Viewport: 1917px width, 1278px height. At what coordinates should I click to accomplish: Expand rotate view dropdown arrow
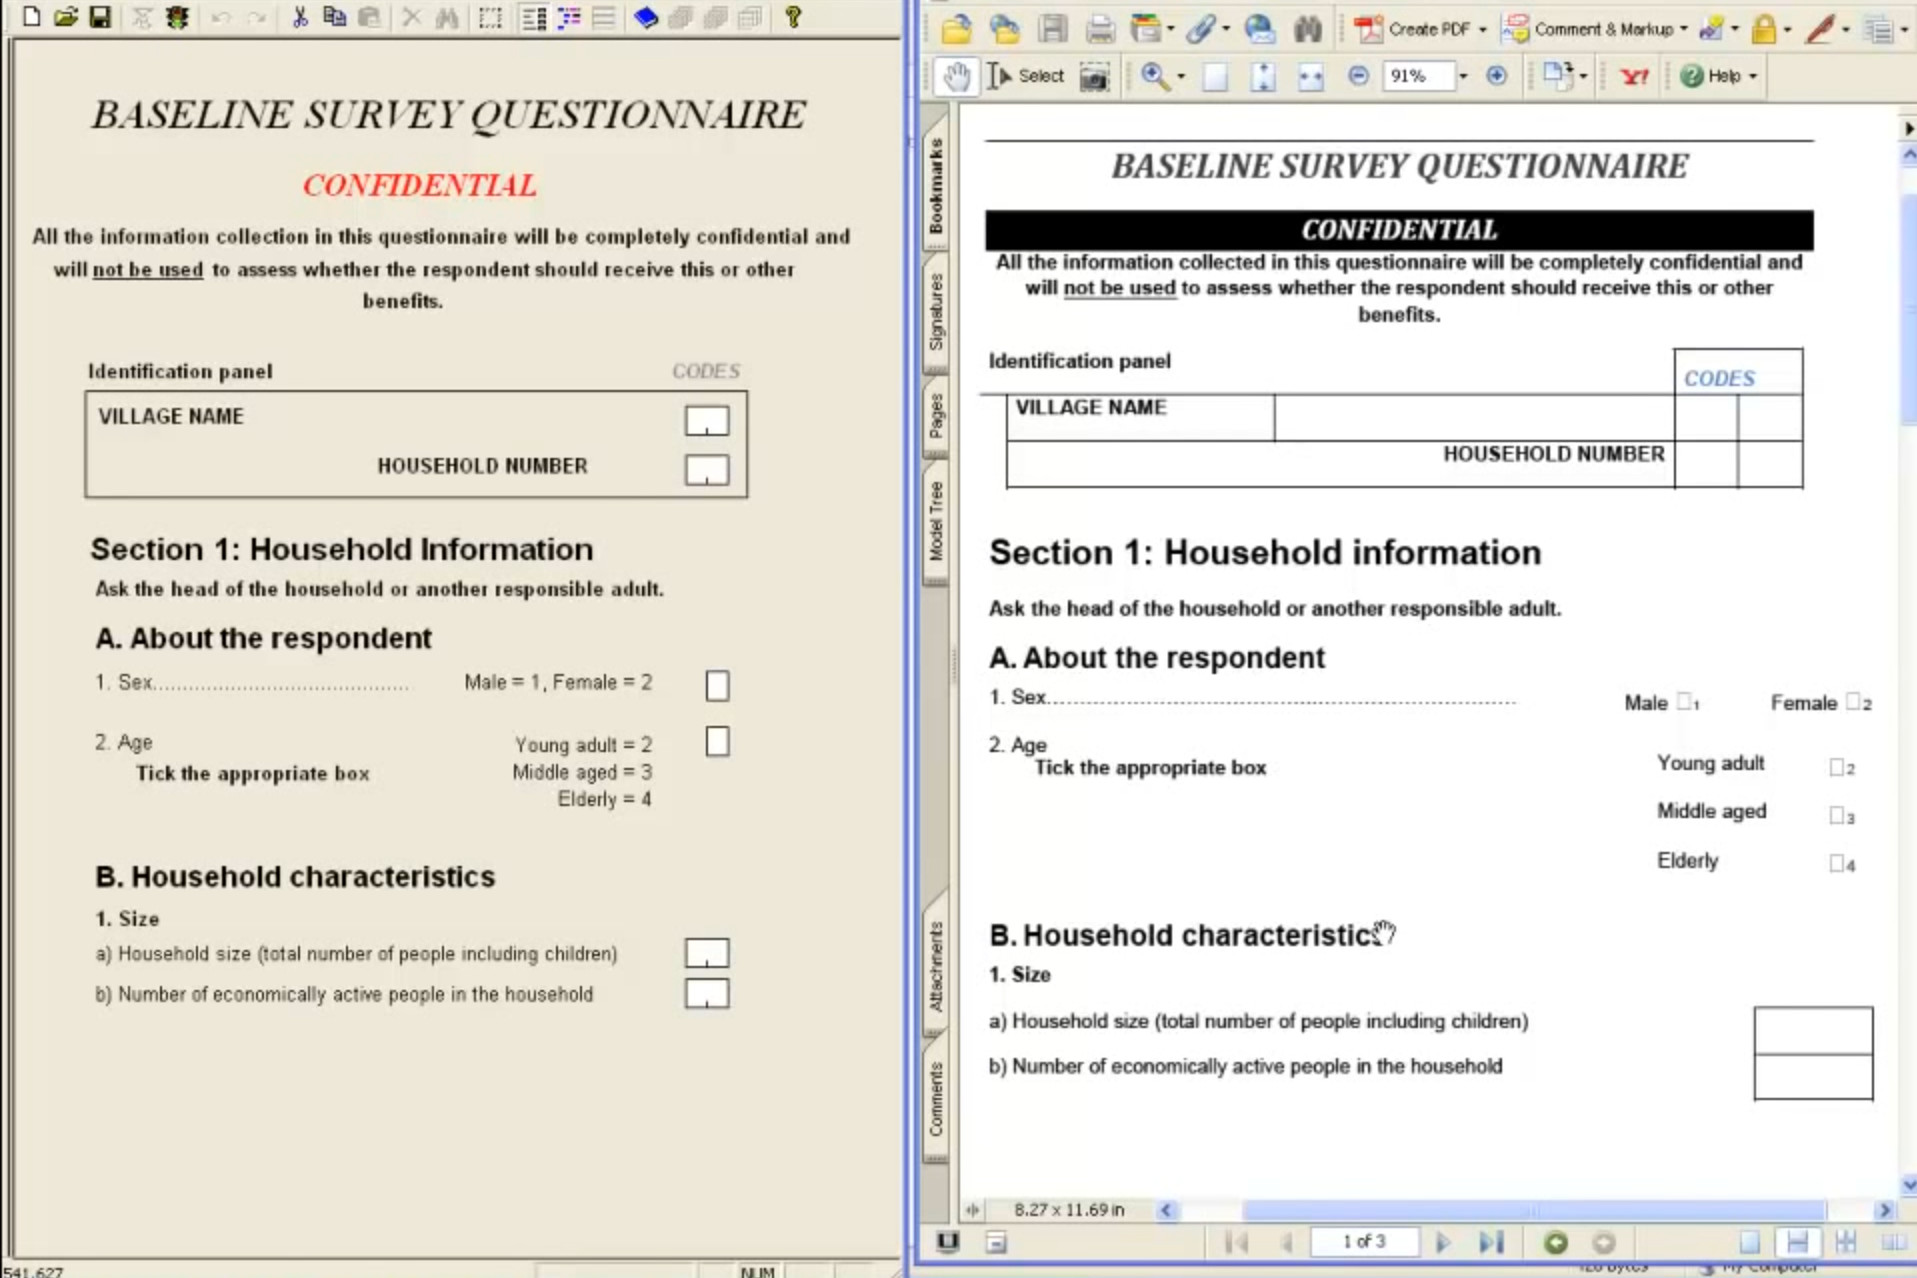point(1583,76)
